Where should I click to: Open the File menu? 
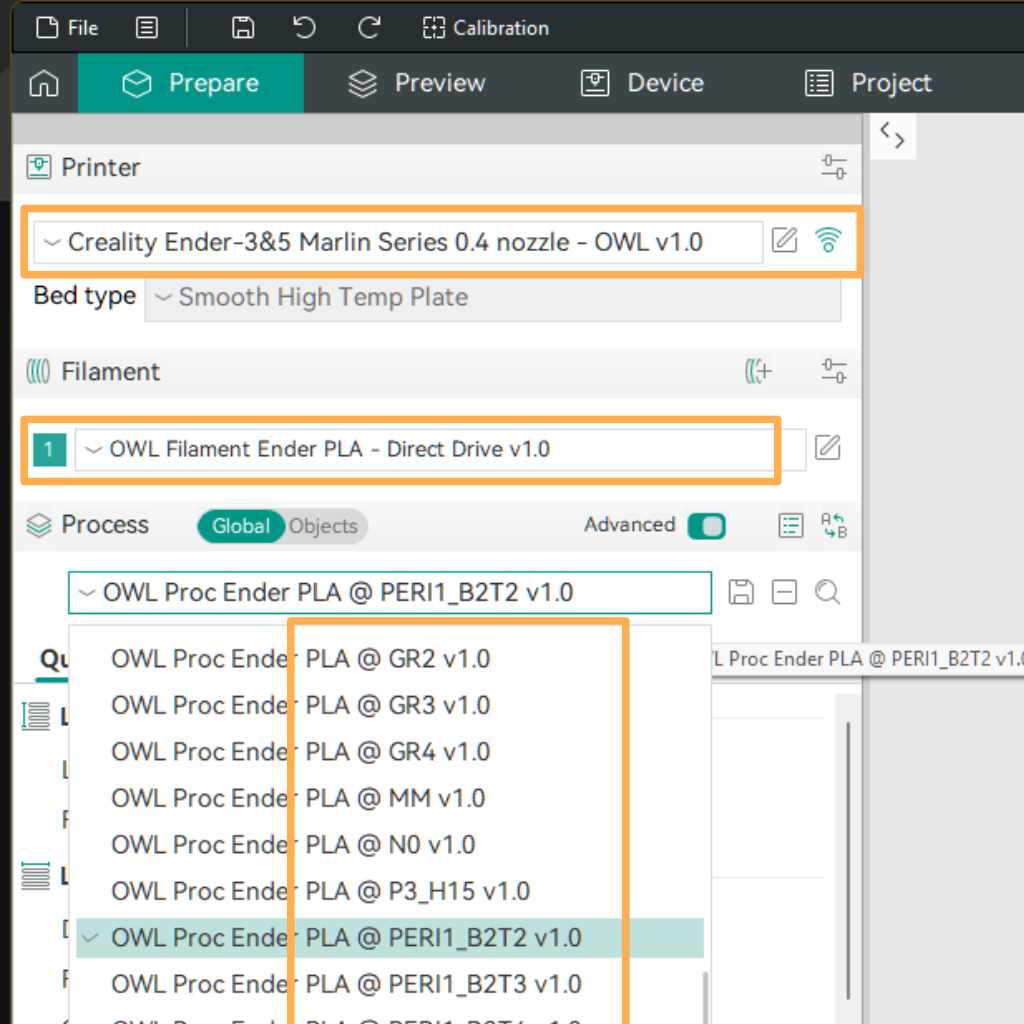tap(68, 28)
